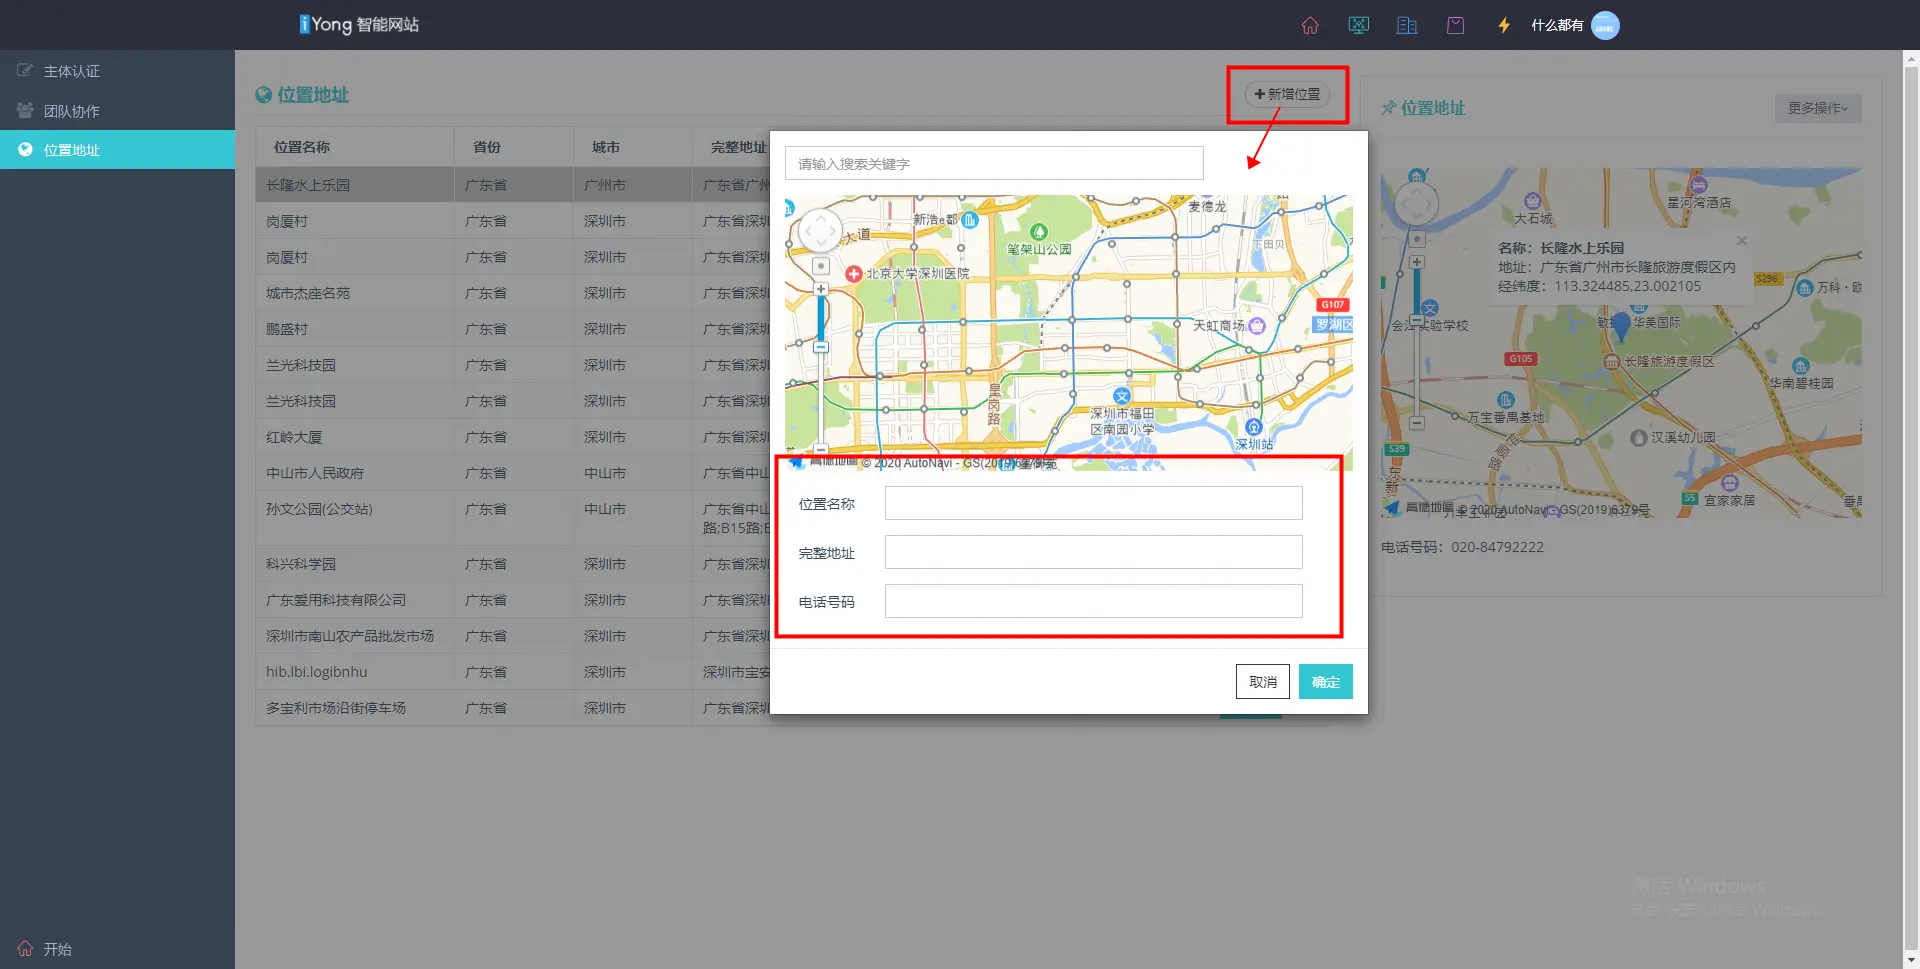Click the map zoom slider track in dialog
The height and width of the screenshot is (969, 1920).
[821, 390]
